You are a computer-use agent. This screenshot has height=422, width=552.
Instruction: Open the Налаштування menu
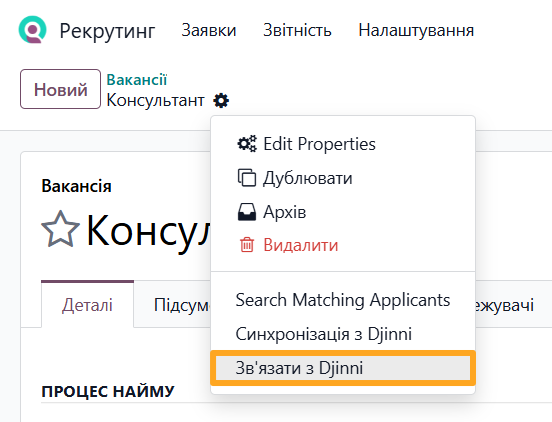click(x=416, y=30)
